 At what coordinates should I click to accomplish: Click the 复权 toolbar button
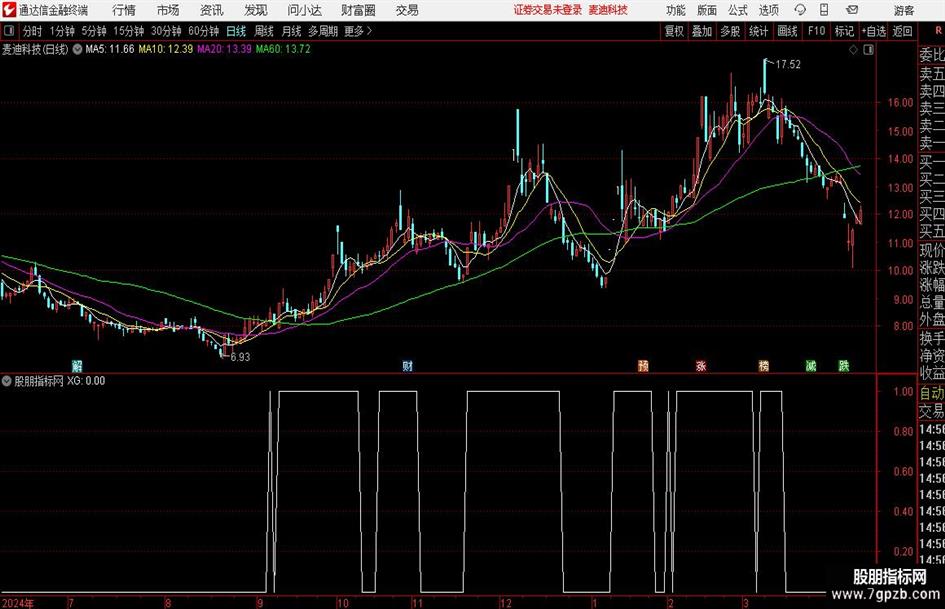(x=674, y=31)
